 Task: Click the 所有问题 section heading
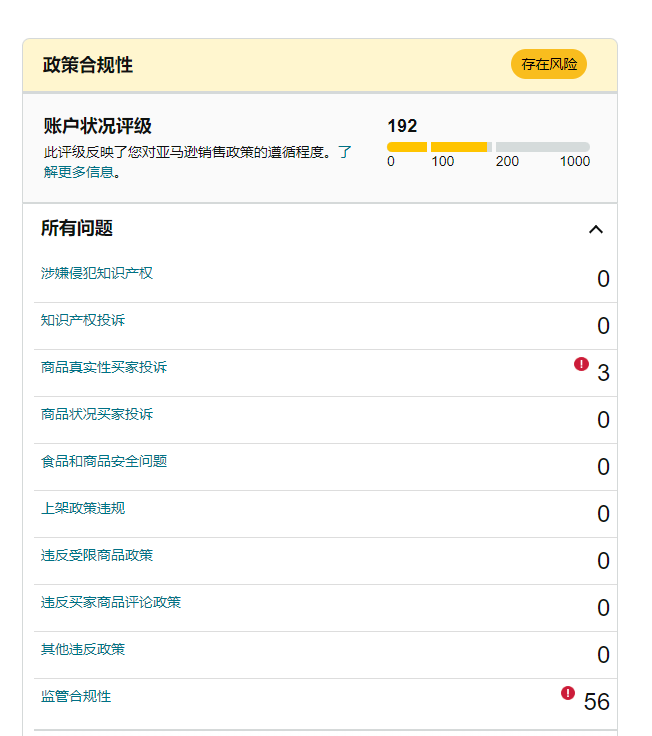point(77,228)
